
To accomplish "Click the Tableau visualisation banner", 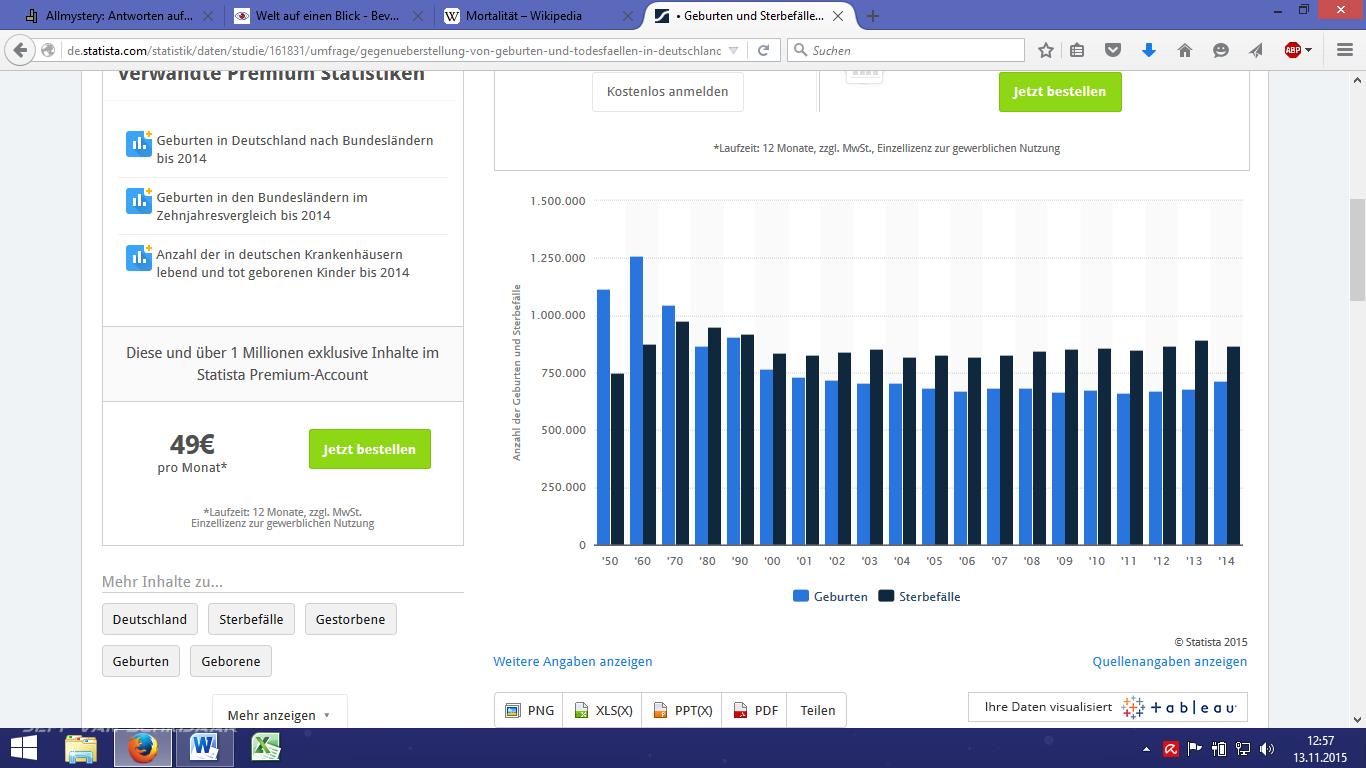I will [1108, 707].
